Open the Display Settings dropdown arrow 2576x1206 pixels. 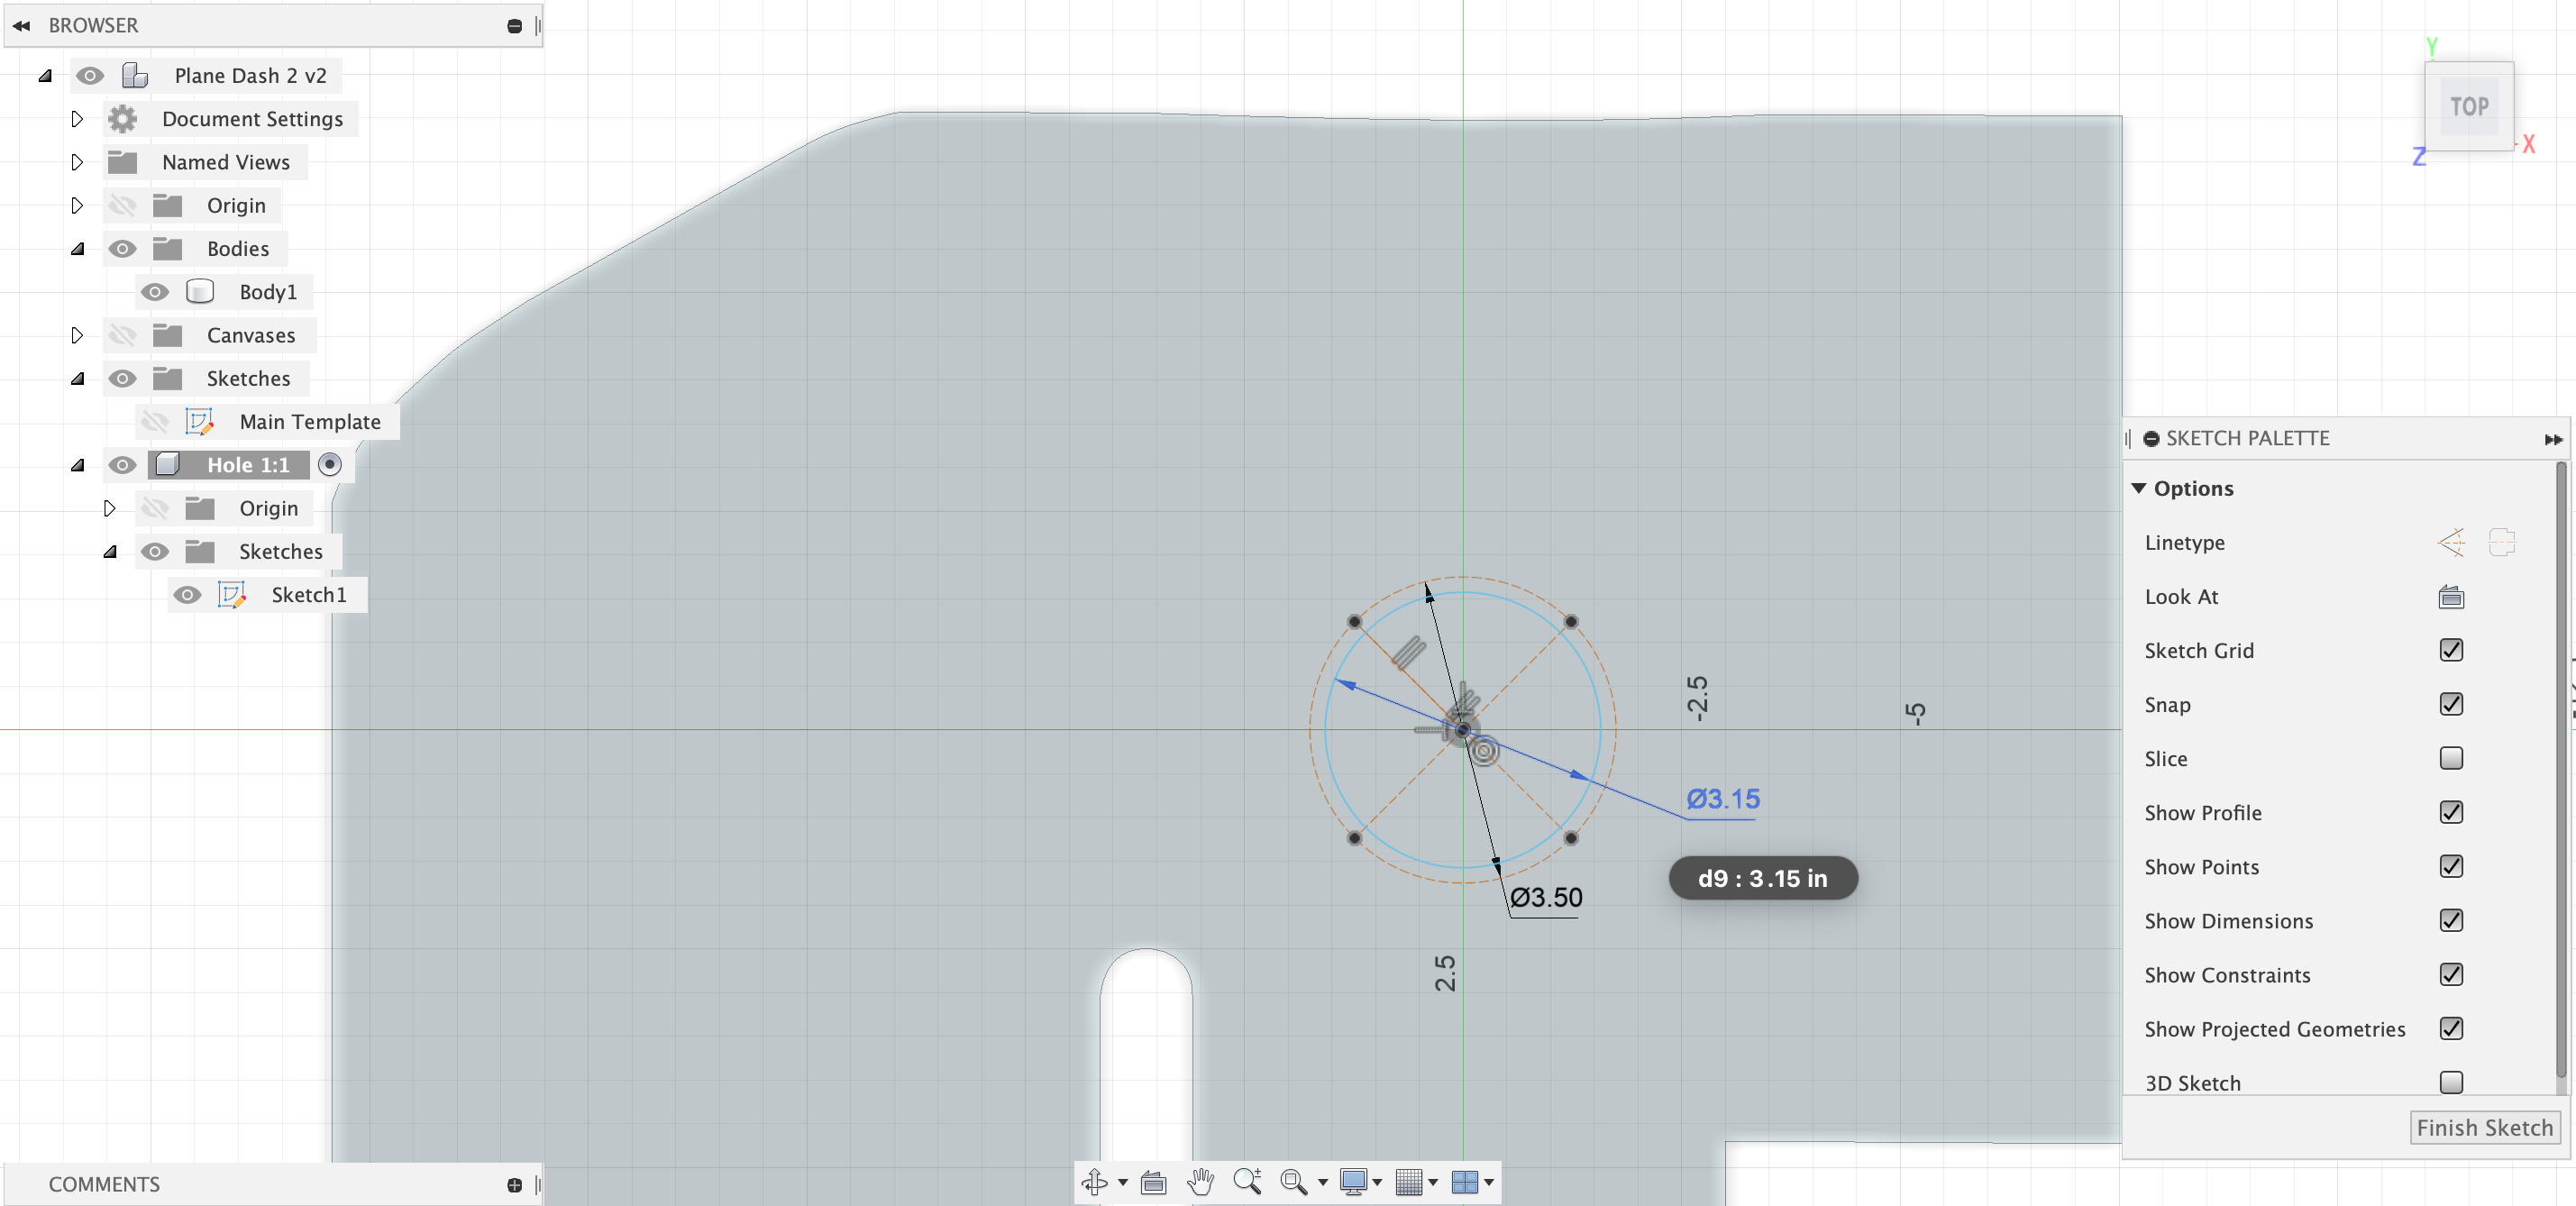[1377, 1183]
